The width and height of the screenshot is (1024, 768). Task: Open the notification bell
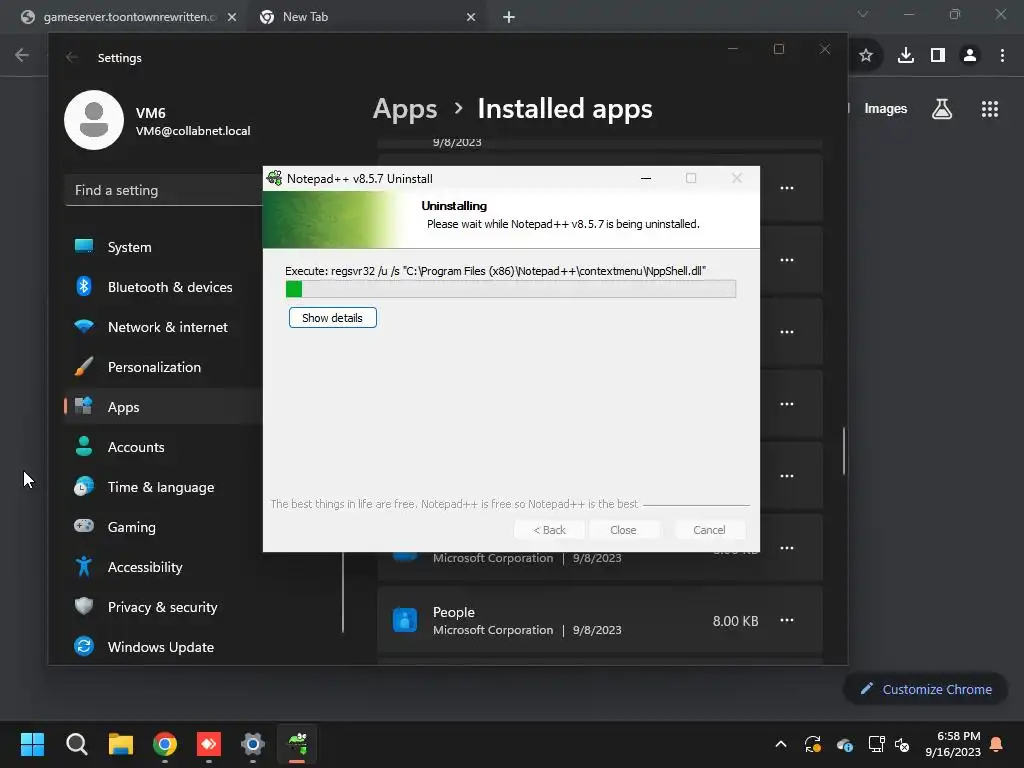coord(997,744)
